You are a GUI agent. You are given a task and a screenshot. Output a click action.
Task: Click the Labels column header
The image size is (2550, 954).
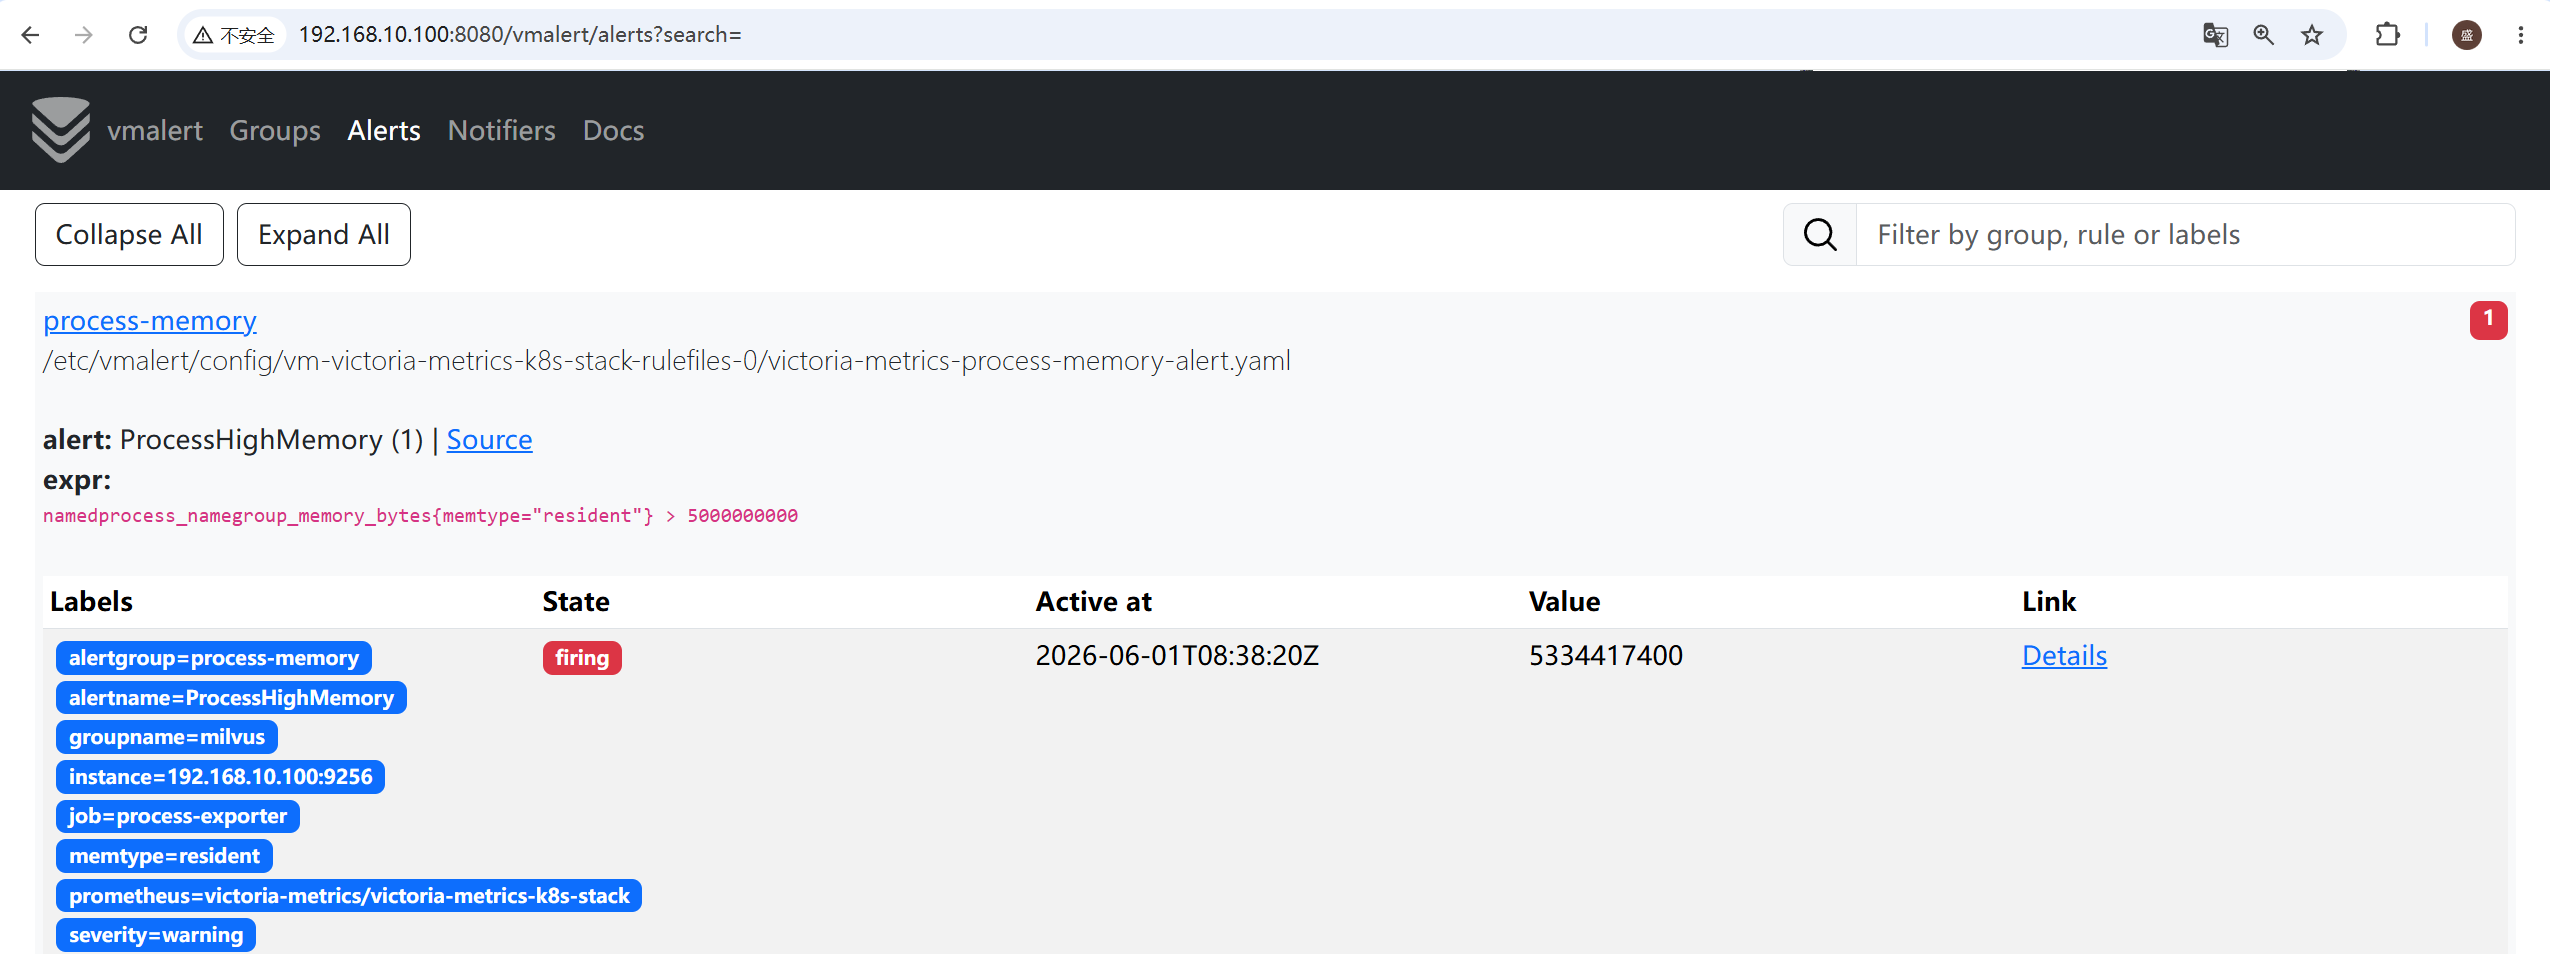click(91, 602)
